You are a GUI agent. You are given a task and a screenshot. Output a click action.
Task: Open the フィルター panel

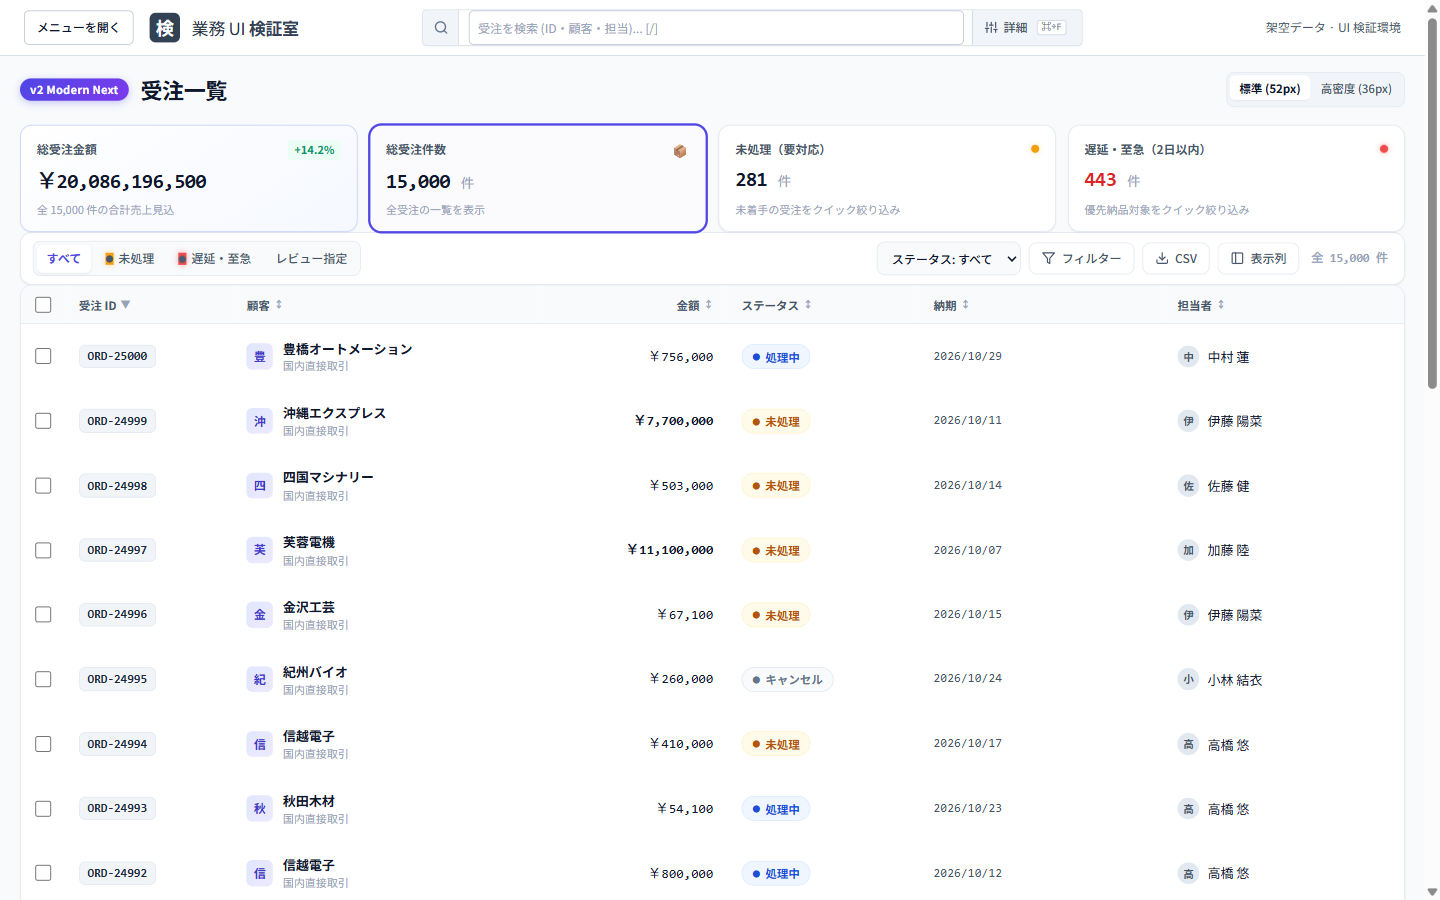click(x=1081, y=259)
